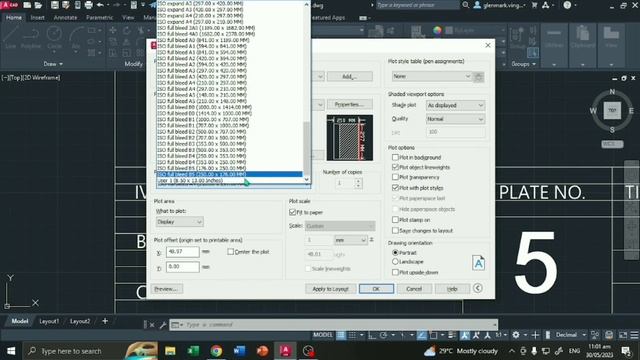This screenshot has width=640, height=360.
Task: Click the Properties button for the plotter
Action: coord(349,104)
